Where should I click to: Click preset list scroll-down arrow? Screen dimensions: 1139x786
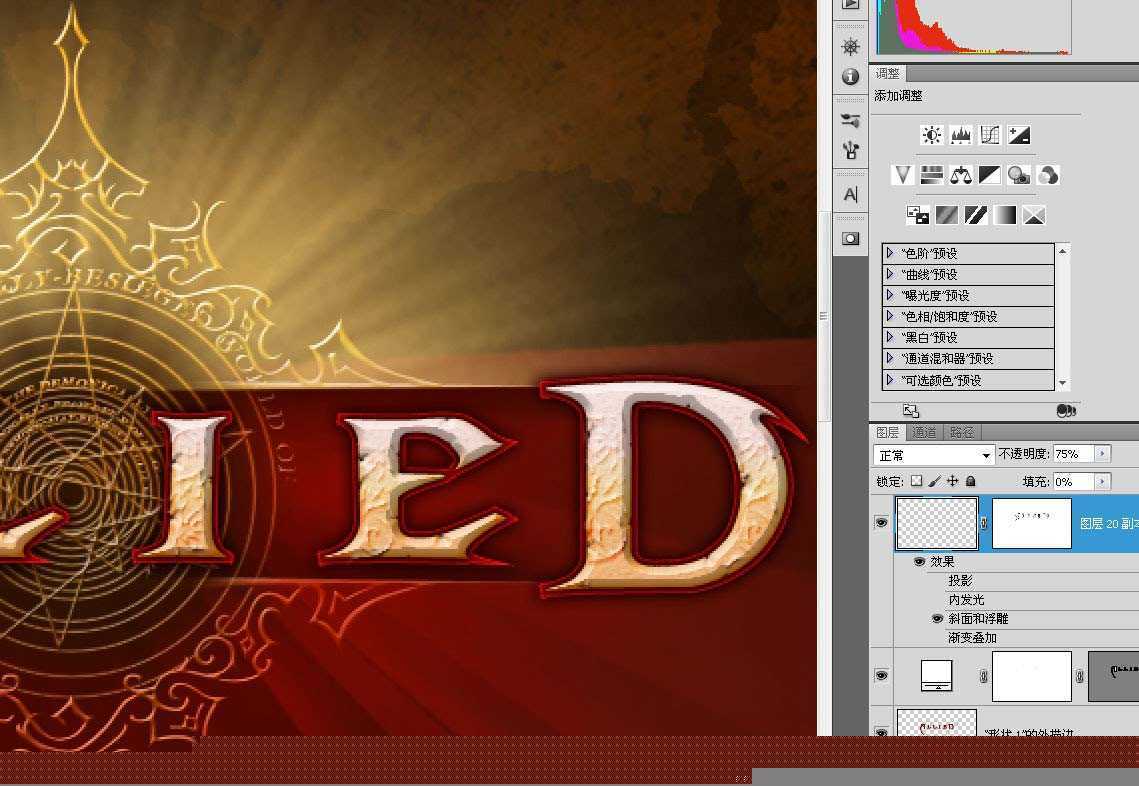(x=1063, y=383)
